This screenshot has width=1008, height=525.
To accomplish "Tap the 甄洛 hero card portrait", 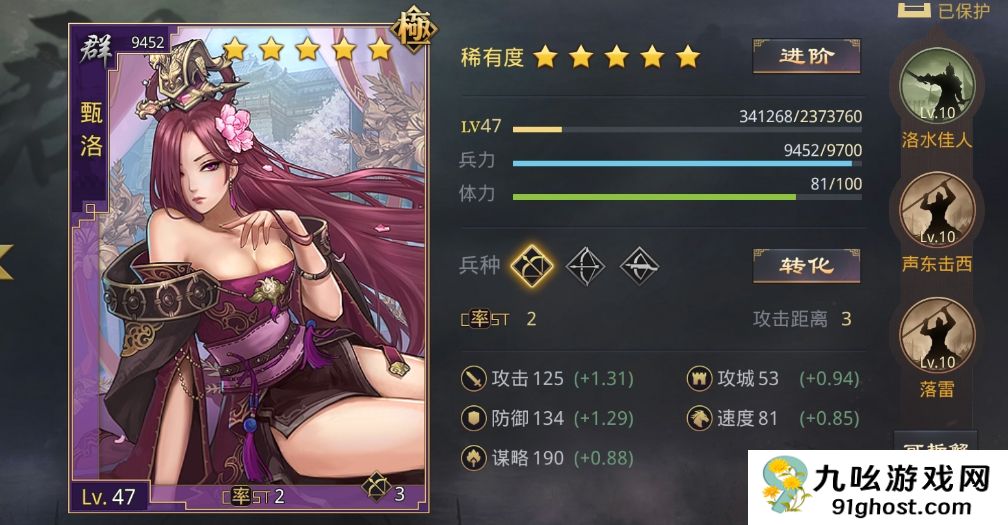I will pyautogui.click(x=249, y=267).
